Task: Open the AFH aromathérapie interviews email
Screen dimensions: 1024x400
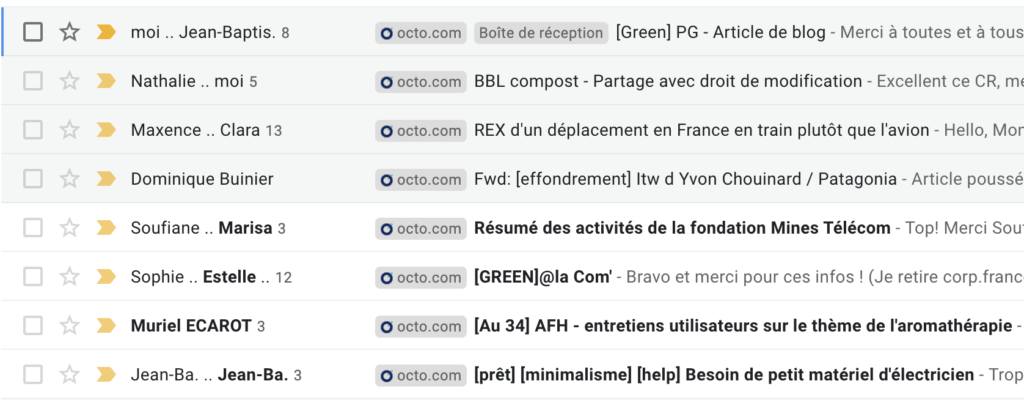Action: point(740,325)
